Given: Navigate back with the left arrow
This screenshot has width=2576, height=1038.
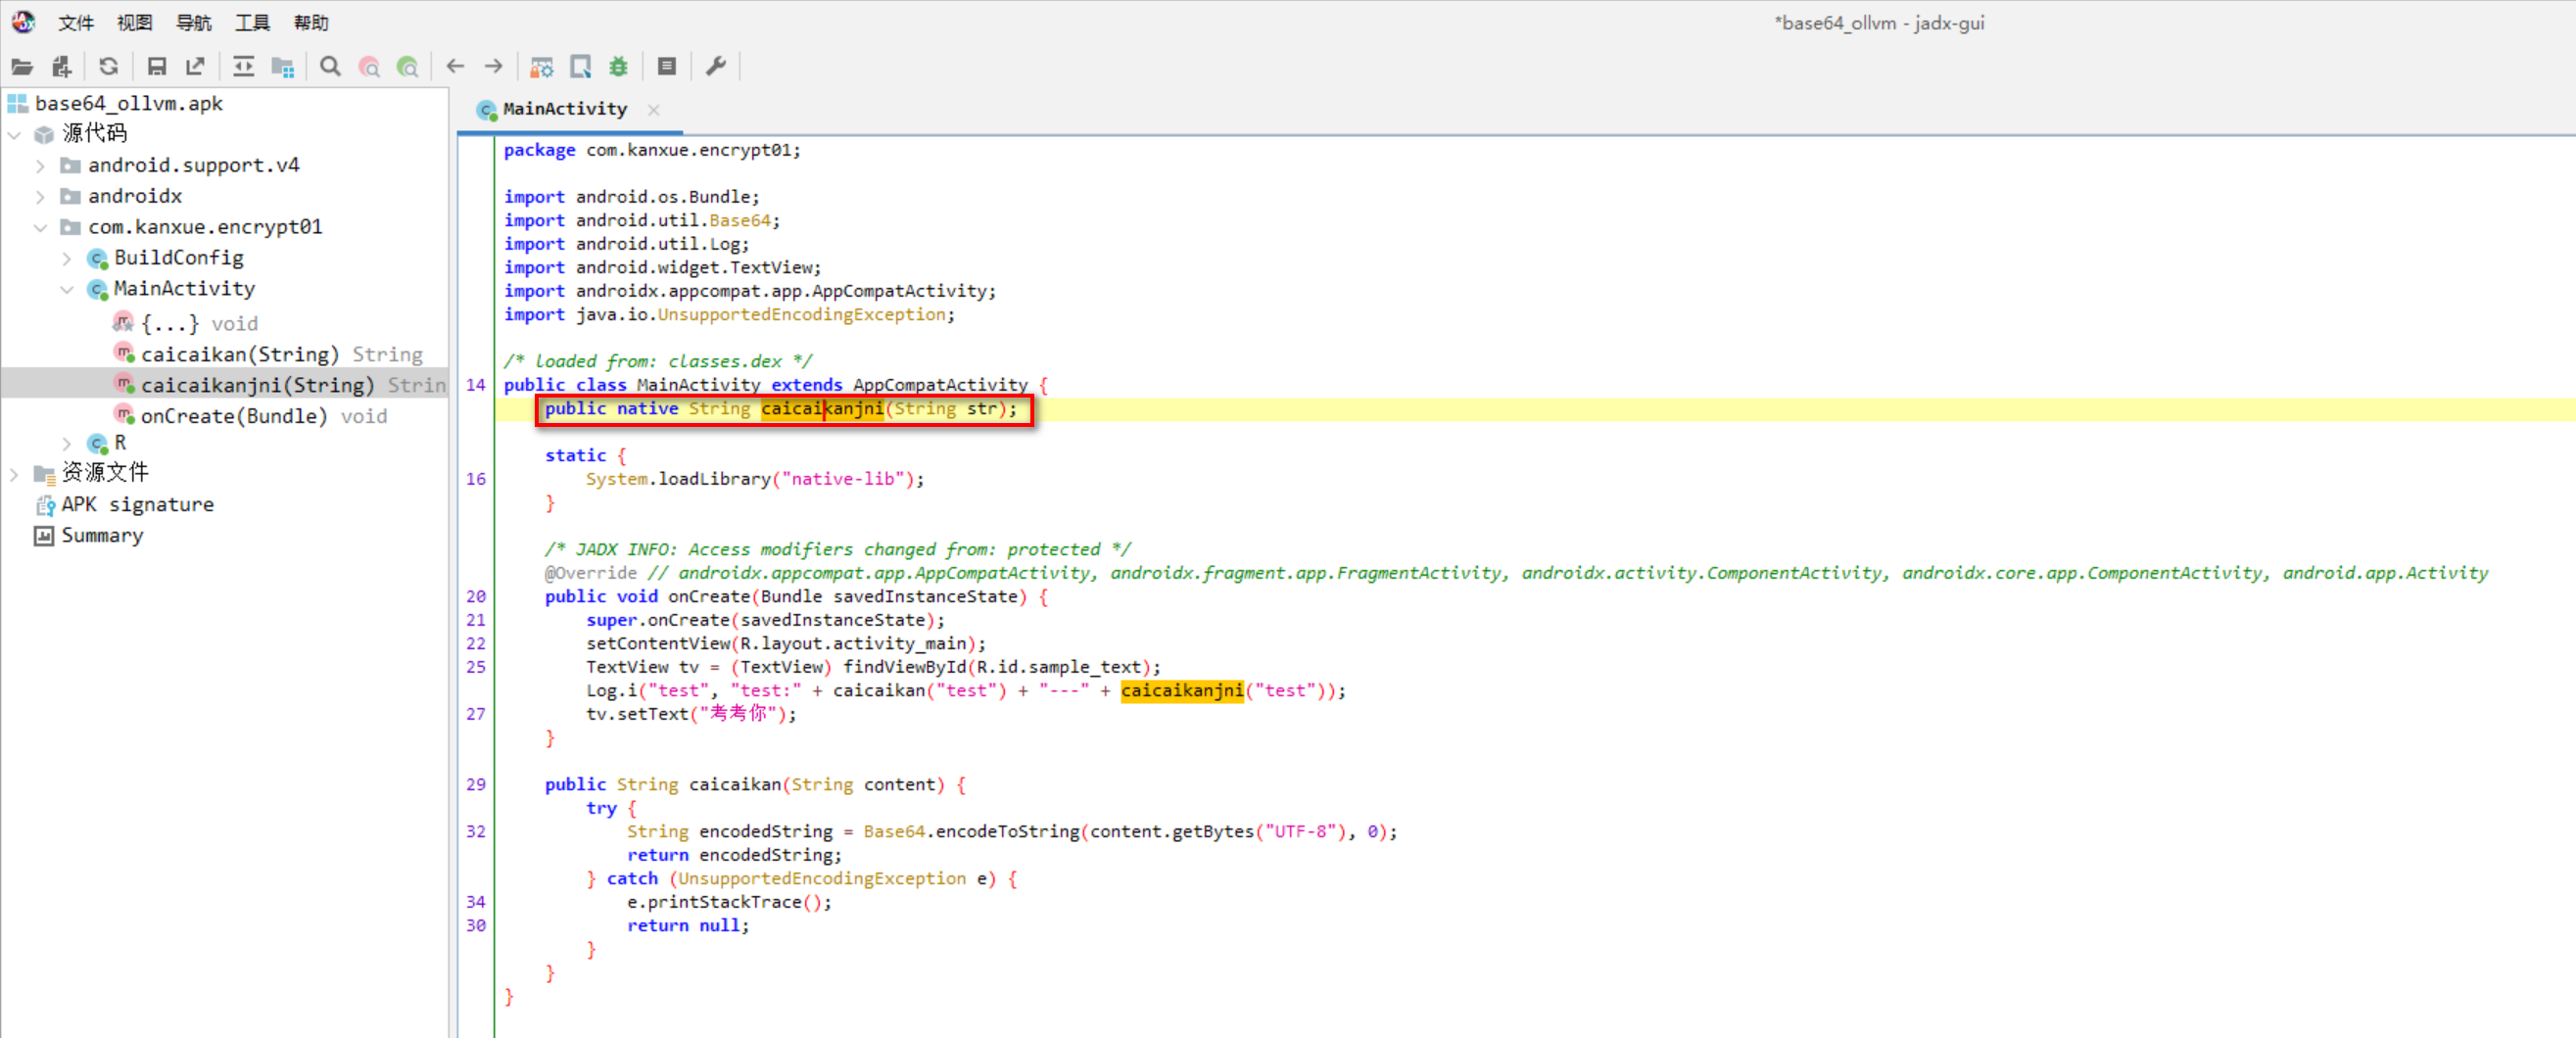Looking at the screenshot, I should [x=455, y=67].
